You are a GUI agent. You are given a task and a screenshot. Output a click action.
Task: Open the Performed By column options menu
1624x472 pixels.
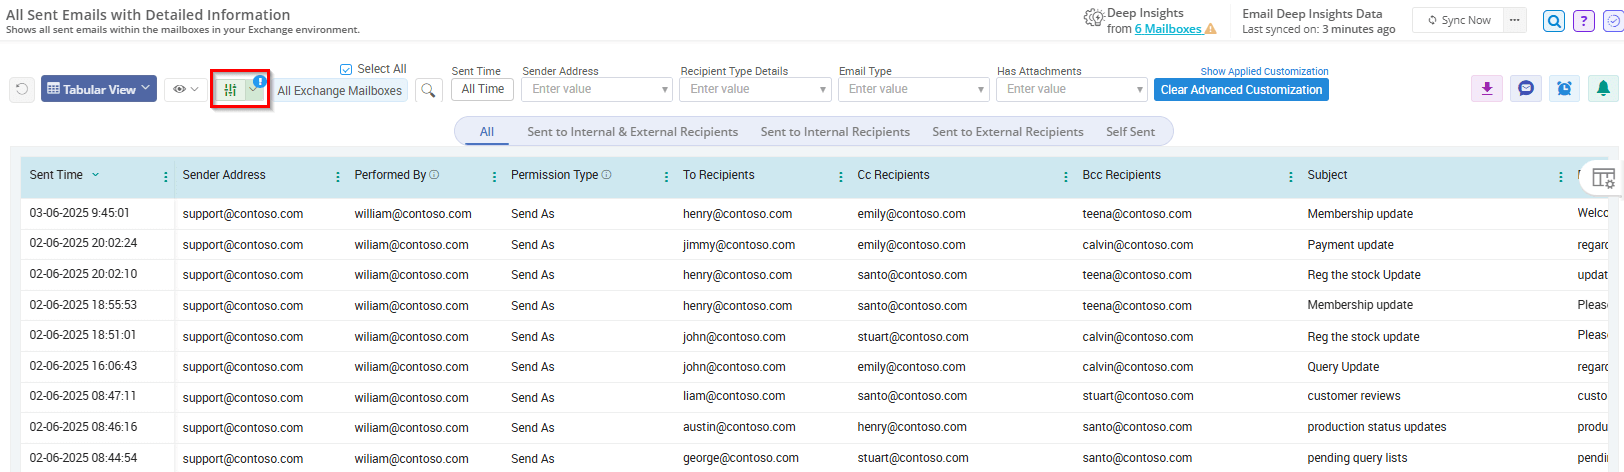pyautogui.click(x=495, y=177)
